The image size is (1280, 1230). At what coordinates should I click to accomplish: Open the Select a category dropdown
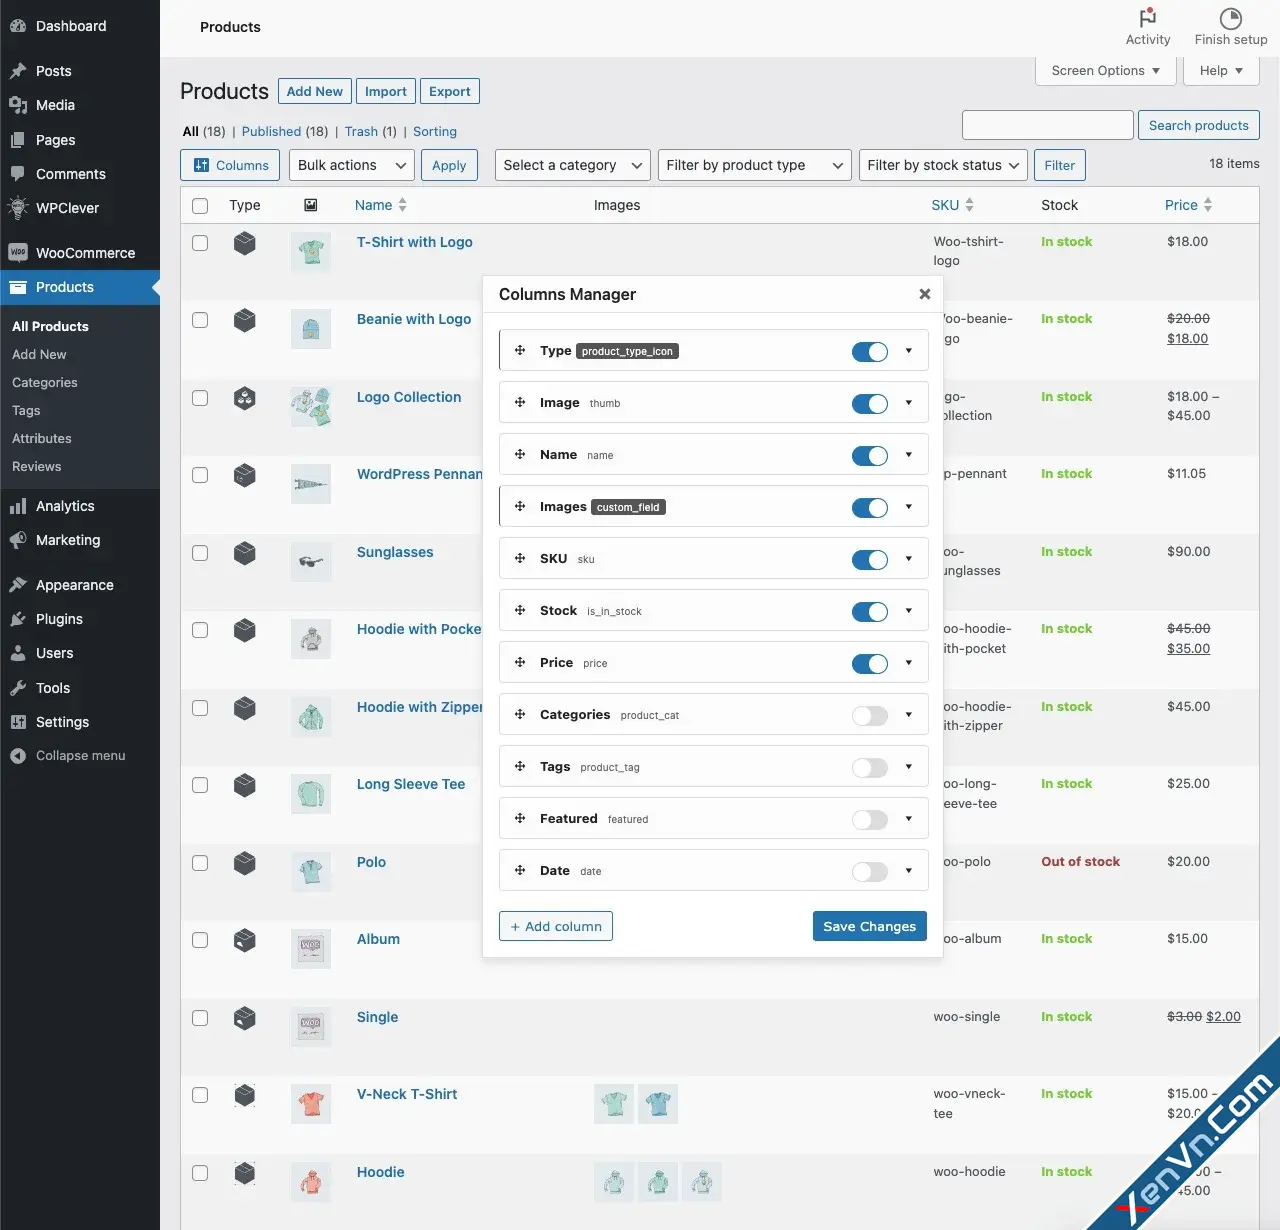point(573,165)
